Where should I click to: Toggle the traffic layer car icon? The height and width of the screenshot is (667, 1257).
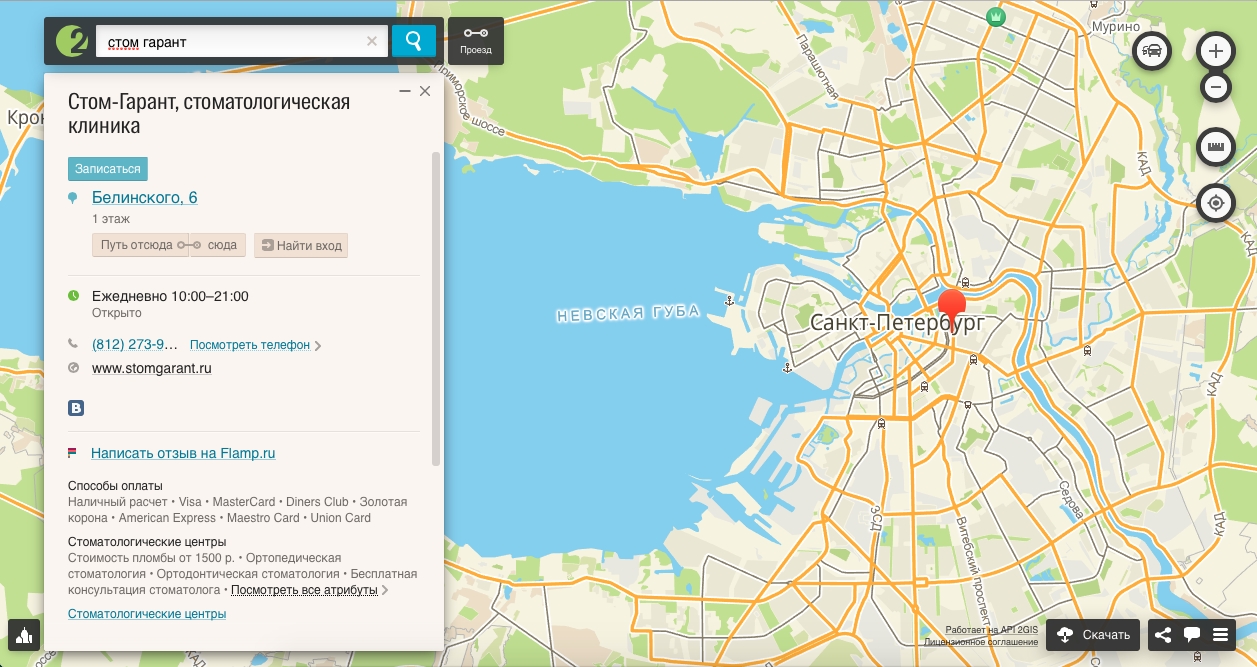pos(1153,50)
